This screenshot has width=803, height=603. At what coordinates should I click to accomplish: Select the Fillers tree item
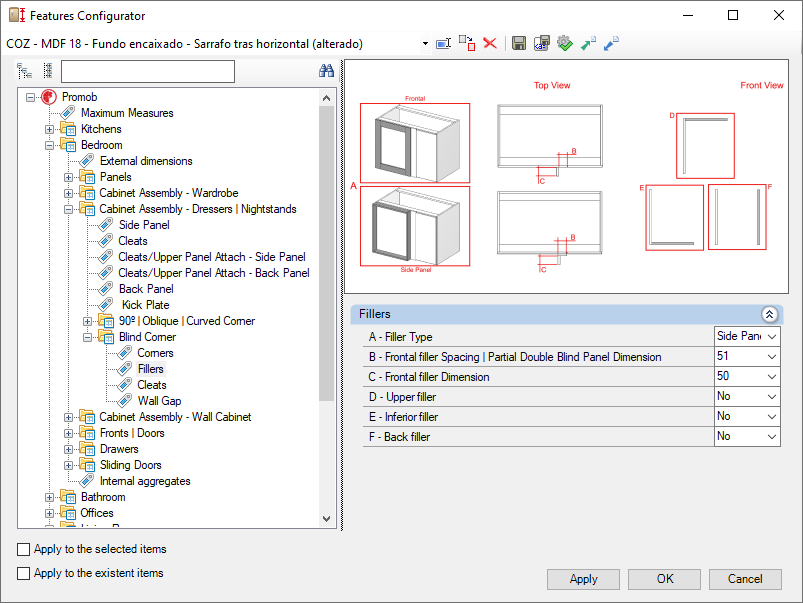coord(151,369)
